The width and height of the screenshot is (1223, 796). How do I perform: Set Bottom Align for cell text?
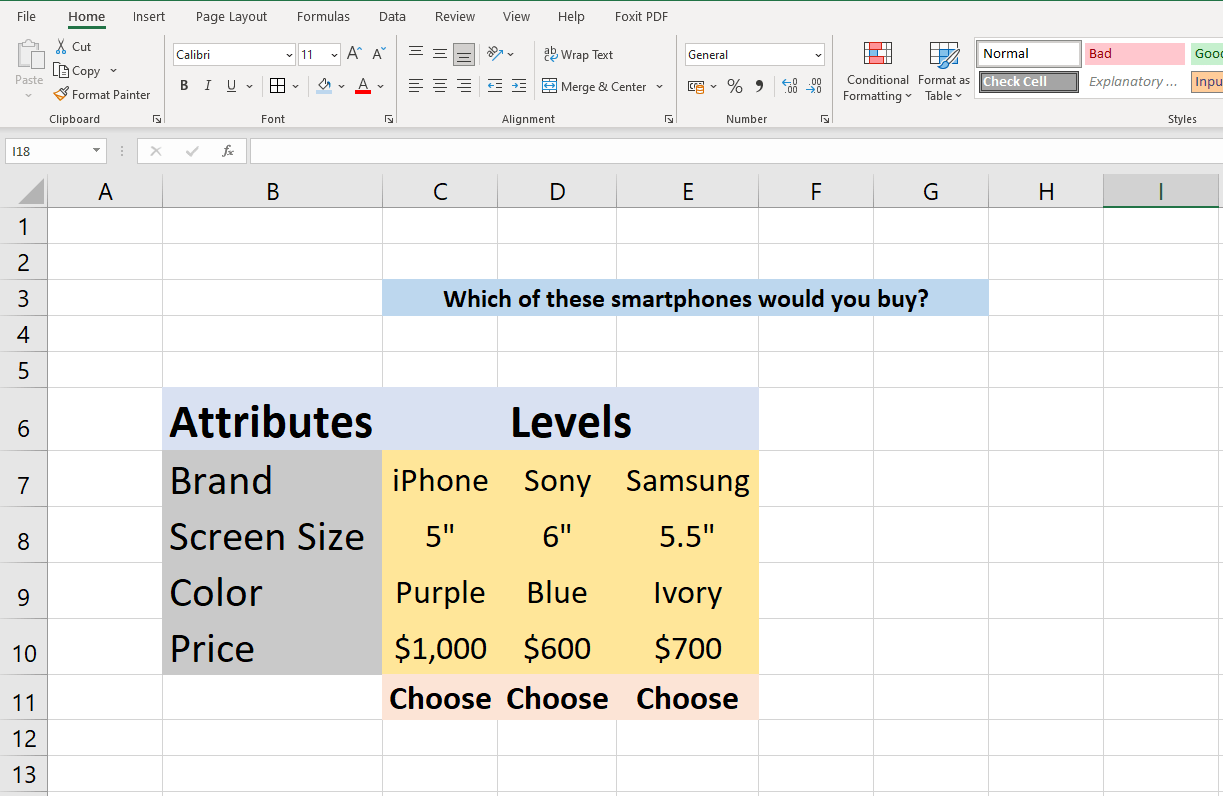click(464, 54)
